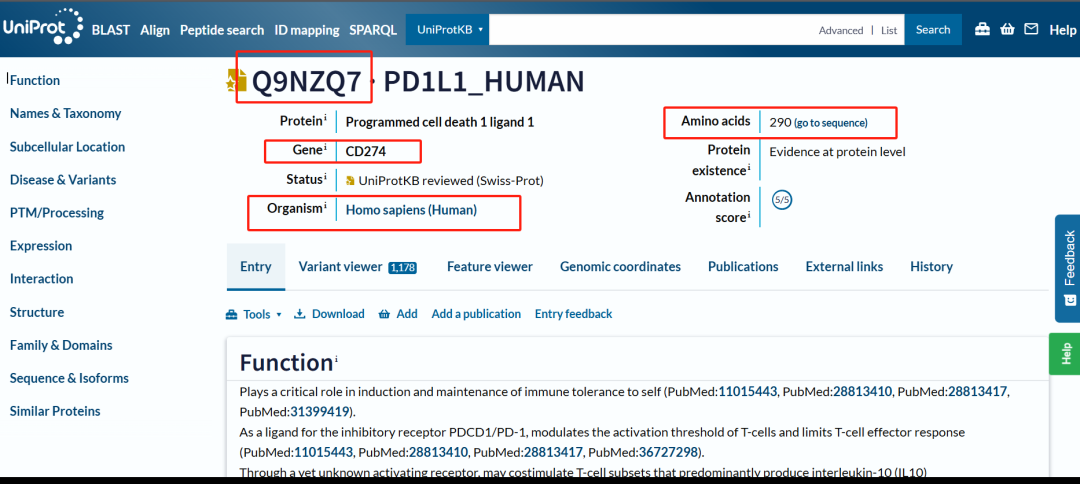This screenshot has width=1080, height=484.
Task: Click the Search button
Action: (x=933, y=30)
